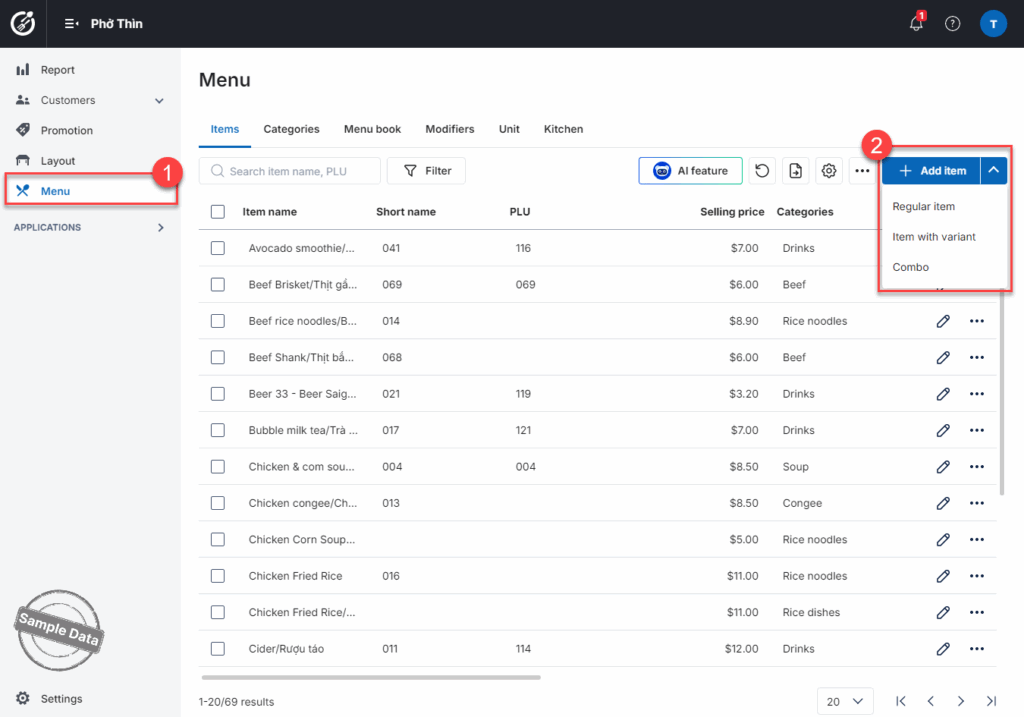
Task: Open the page size dropdown showing 20
Action: click(x=845, y=701)
